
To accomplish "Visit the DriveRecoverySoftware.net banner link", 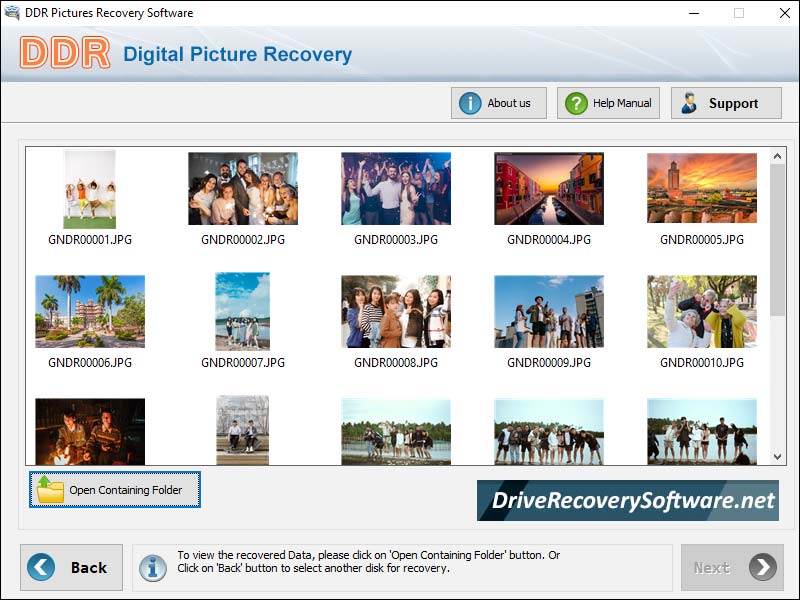I will pyautogui.click(x=628, y=501).
